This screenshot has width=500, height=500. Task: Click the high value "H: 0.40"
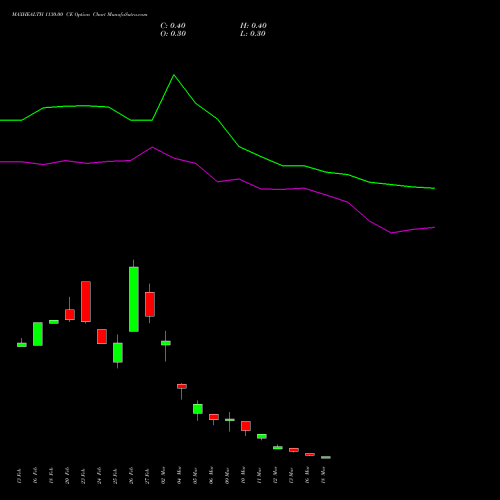[x=253, y=26]
